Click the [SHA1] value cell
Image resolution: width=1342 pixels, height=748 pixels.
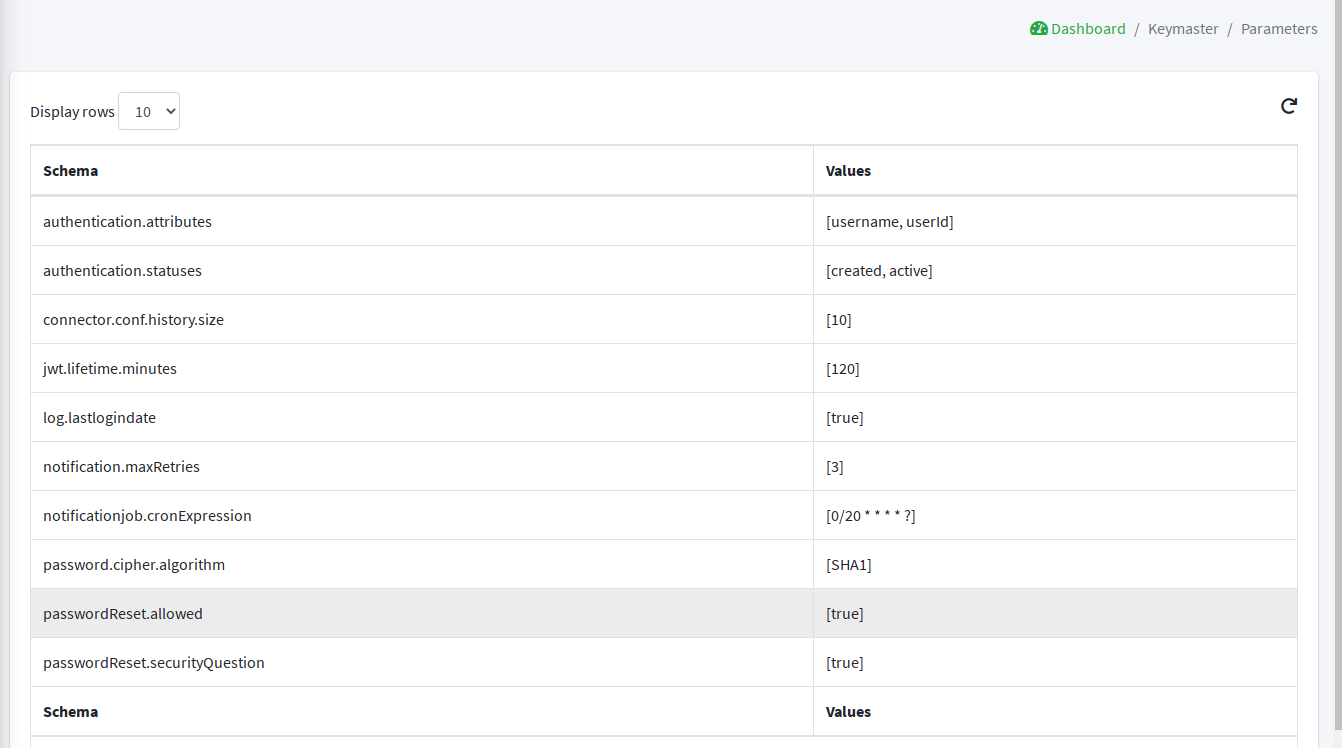click(848, 564)
